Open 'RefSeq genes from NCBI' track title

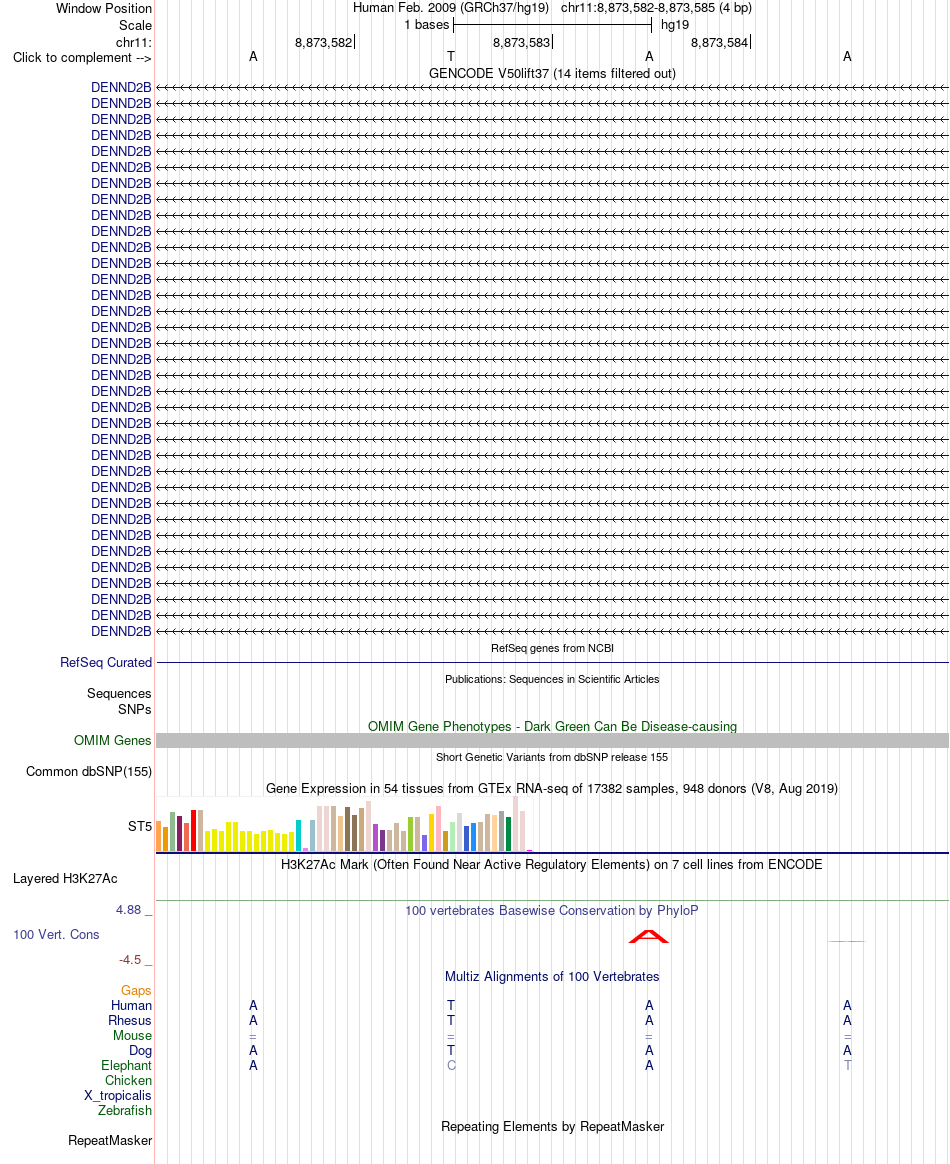pos(552,648)
